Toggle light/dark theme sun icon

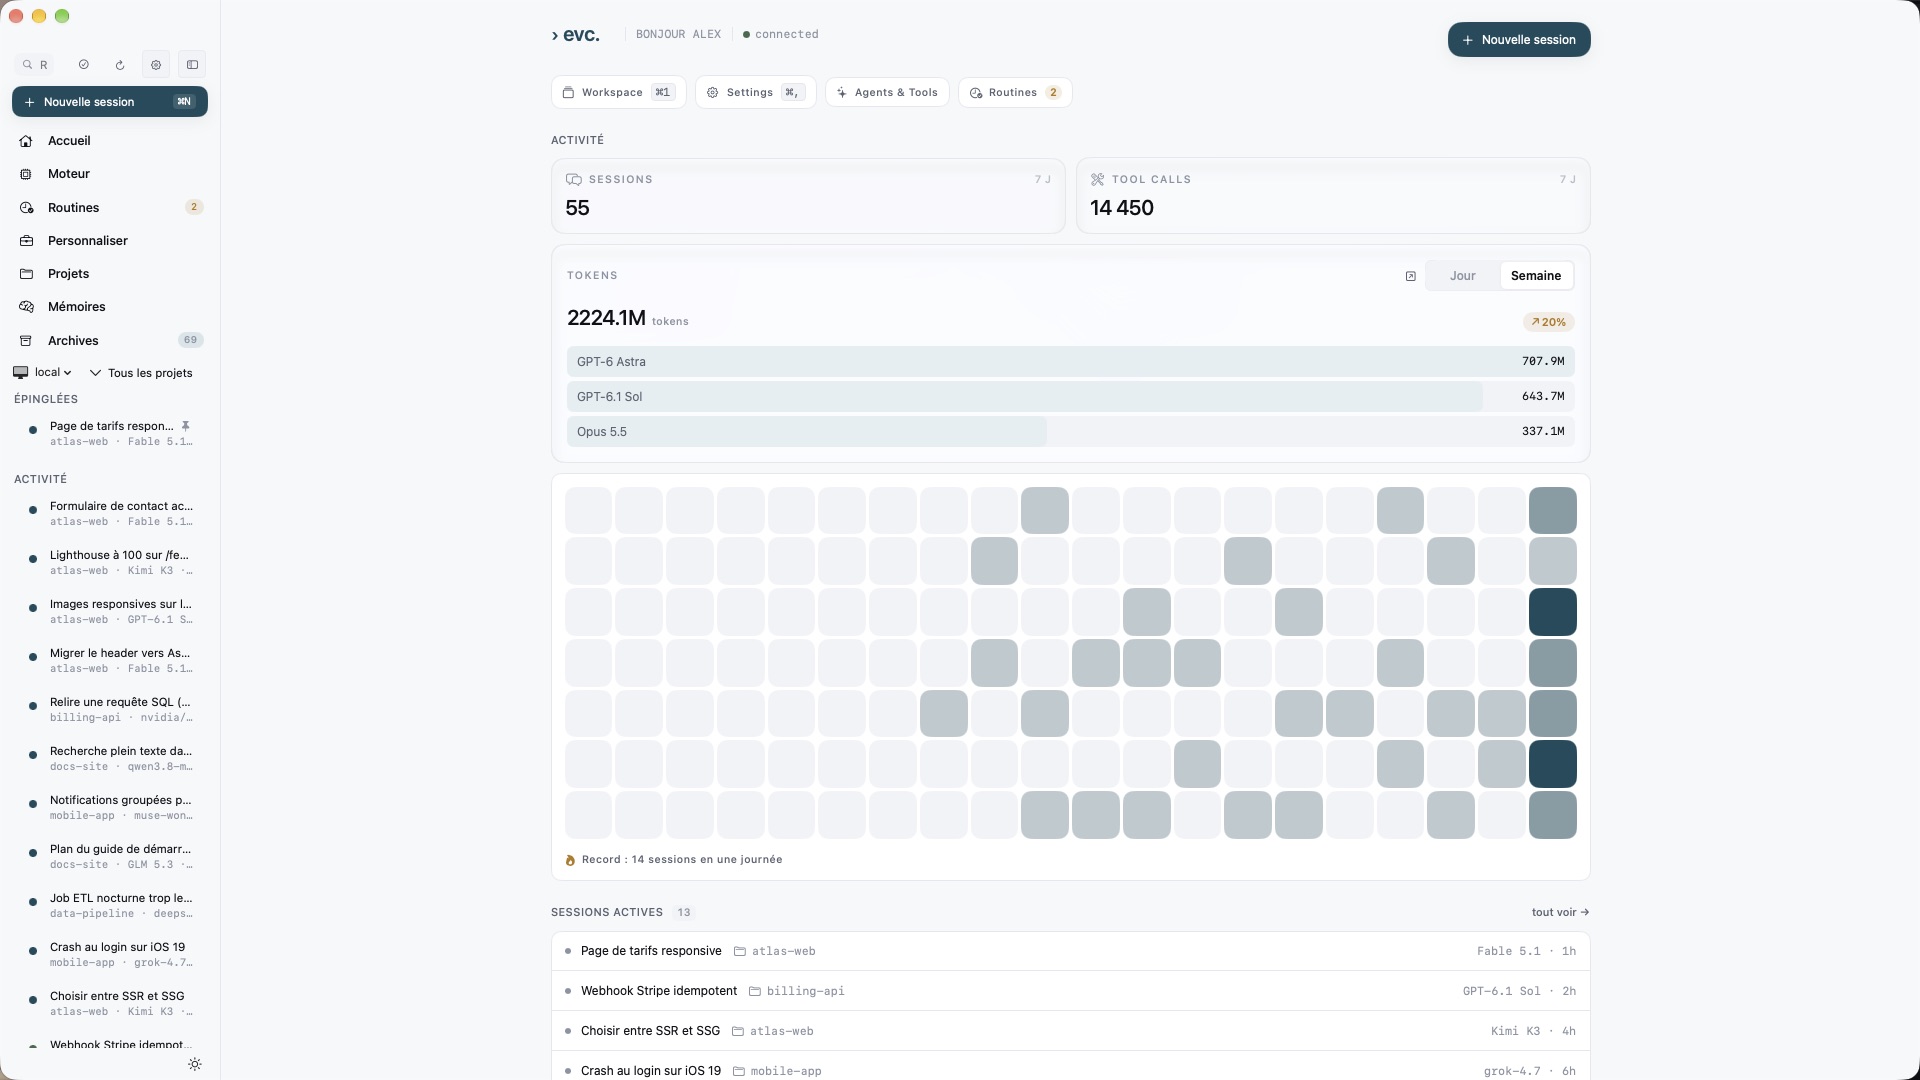click(195, 1064)
